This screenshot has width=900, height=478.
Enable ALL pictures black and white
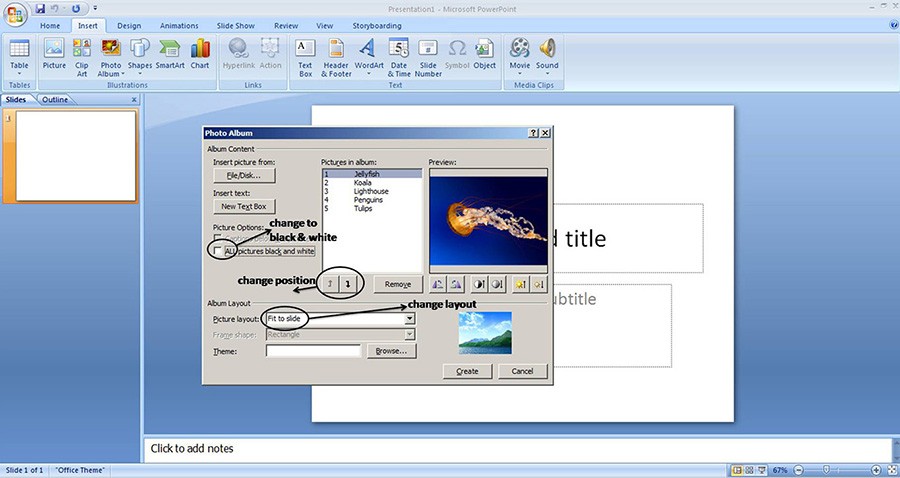(218, 251)
